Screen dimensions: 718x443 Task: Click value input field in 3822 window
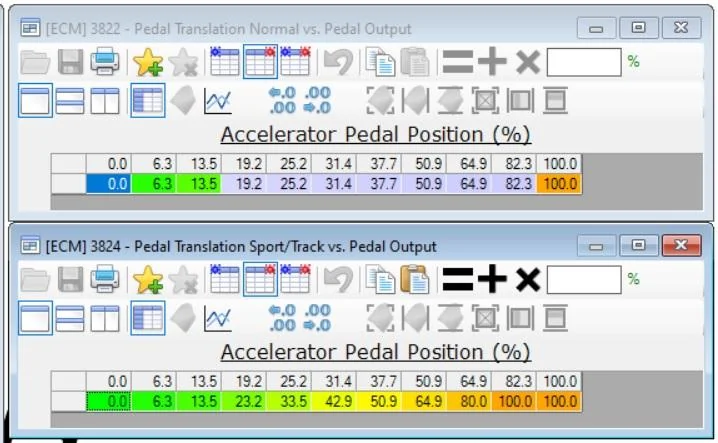[584, 62]
